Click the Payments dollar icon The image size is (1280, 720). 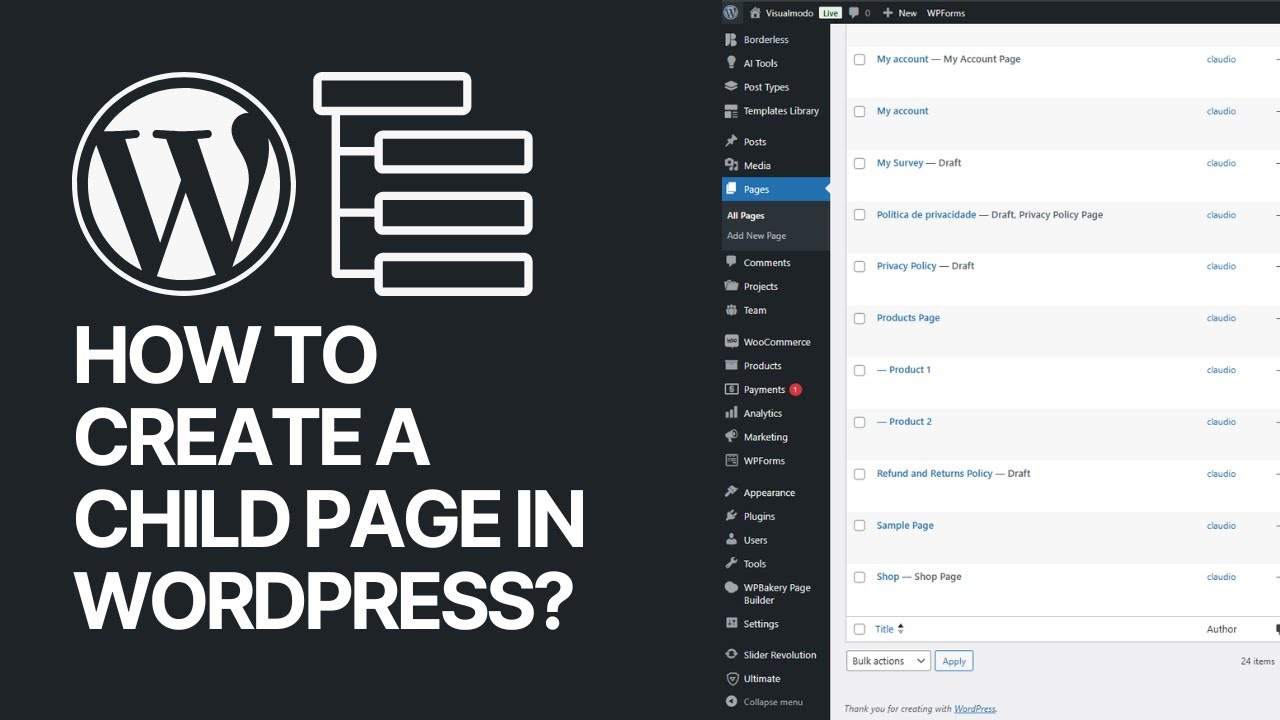click(731, 389)
